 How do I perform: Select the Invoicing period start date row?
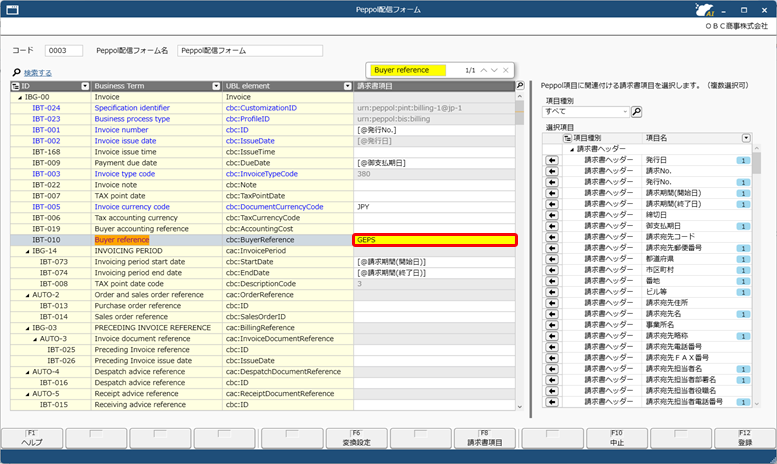[x=263, y=262]
